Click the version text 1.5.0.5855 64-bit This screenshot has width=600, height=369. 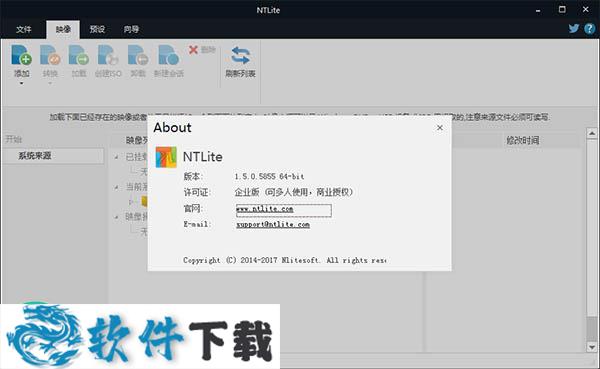(x=269, y=176)
